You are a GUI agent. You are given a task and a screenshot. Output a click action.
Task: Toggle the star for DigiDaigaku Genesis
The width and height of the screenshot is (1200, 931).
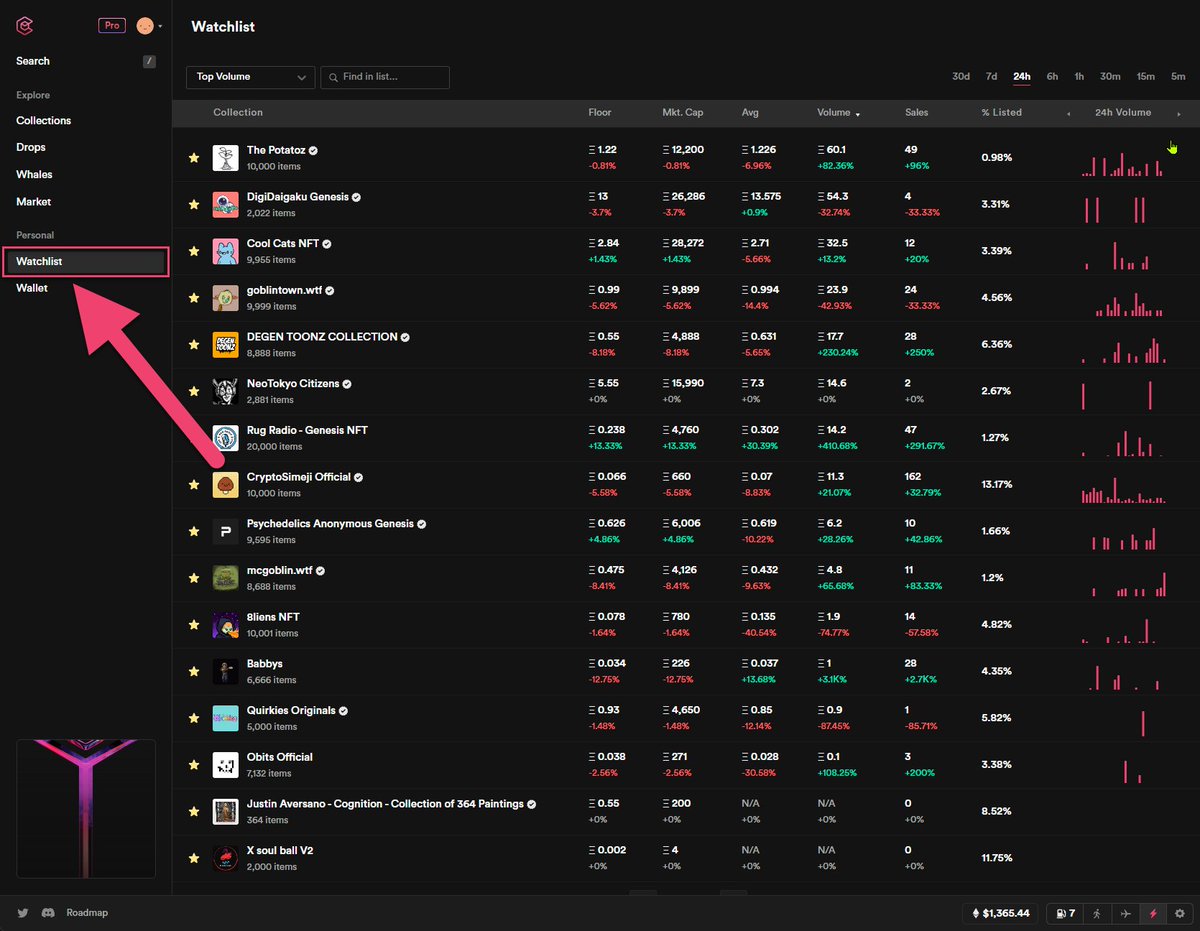point(194,204)
